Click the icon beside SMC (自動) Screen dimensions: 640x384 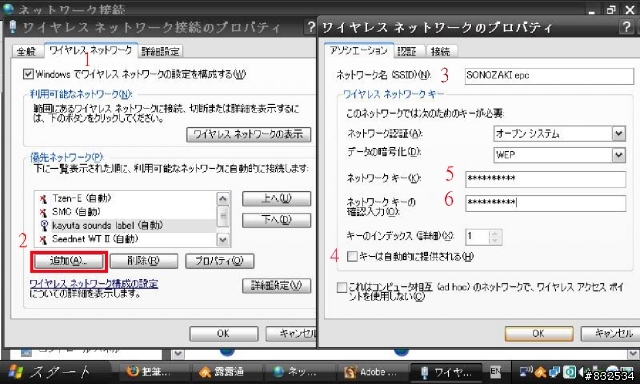[x=43, y=212]
